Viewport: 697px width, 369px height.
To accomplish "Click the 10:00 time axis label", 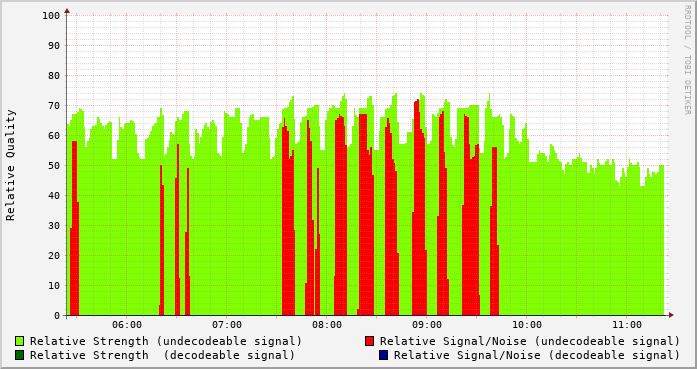I will tap(527, 325).
